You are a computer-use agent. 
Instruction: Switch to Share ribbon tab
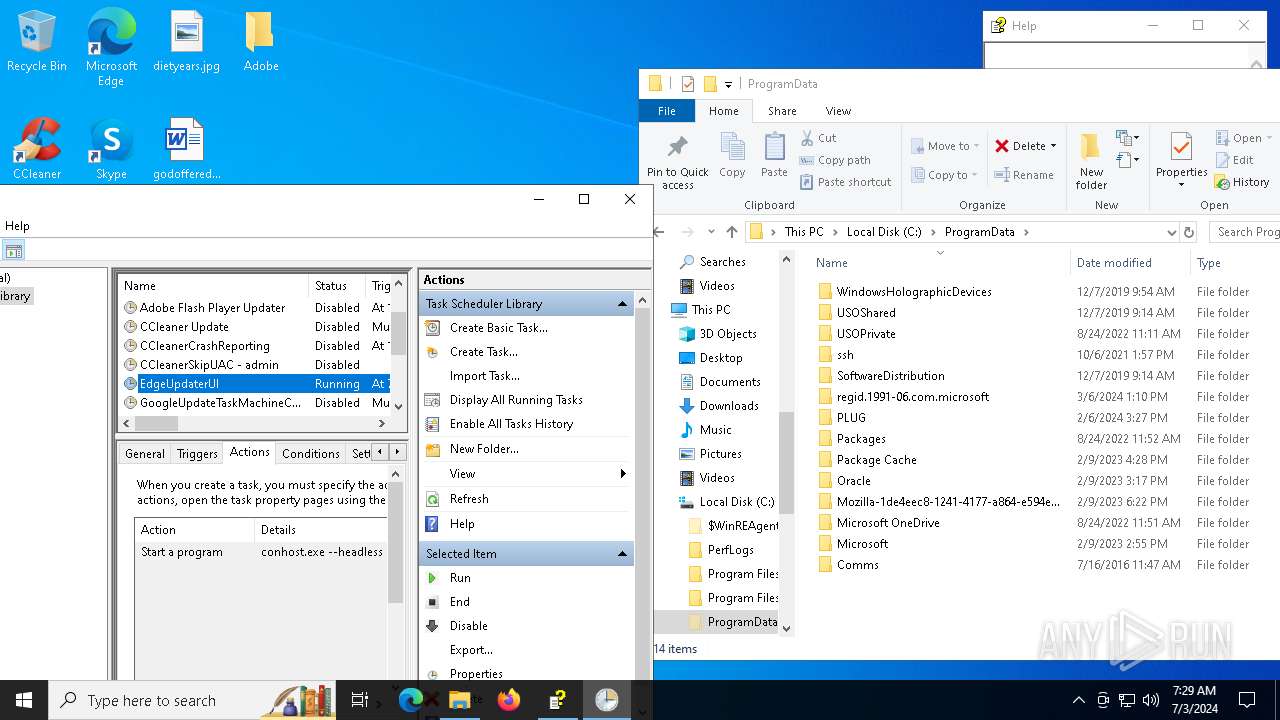point(782,111)
